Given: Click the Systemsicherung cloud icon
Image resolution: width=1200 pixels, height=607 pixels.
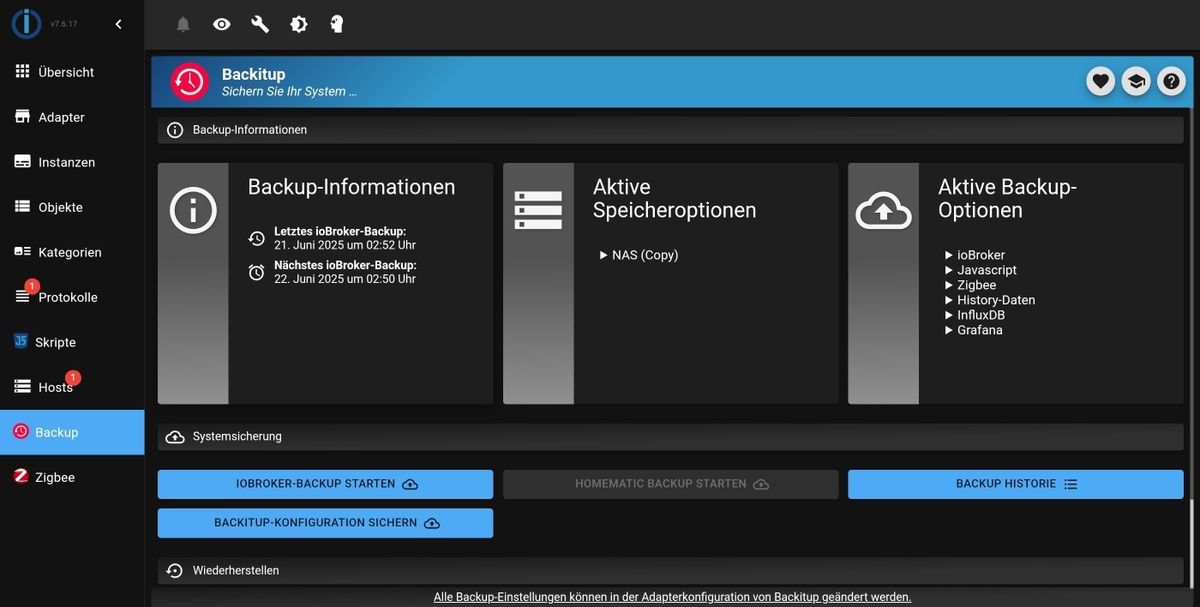Looking at the screenshot, I should (175, 437).
